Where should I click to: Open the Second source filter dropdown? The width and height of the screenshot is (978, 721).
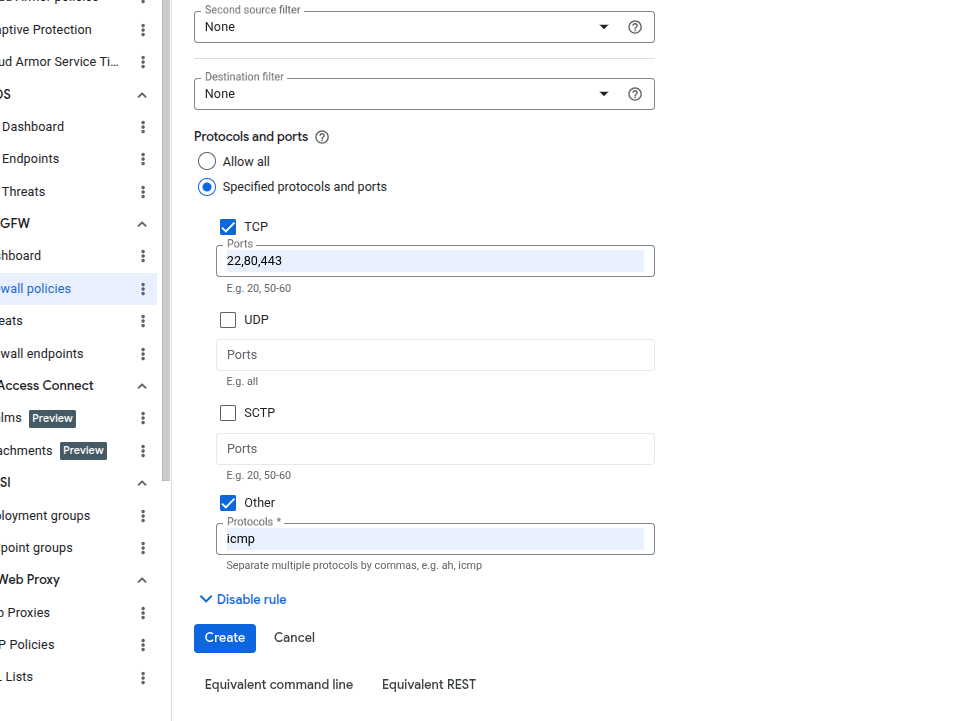[424, 27]
